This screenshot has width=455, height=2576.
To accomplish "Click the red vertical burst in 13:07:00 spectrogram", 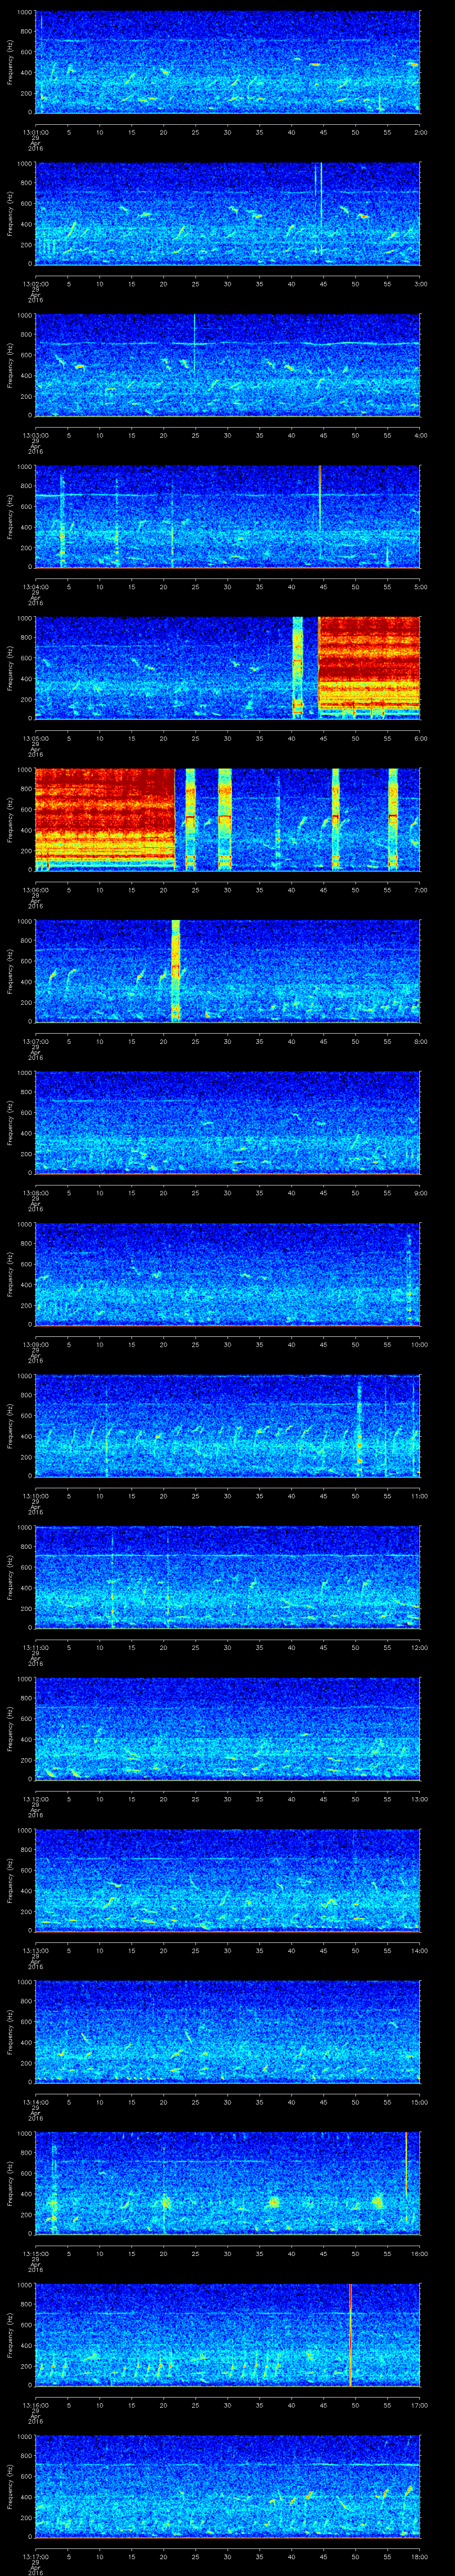I will click(175, 971).
